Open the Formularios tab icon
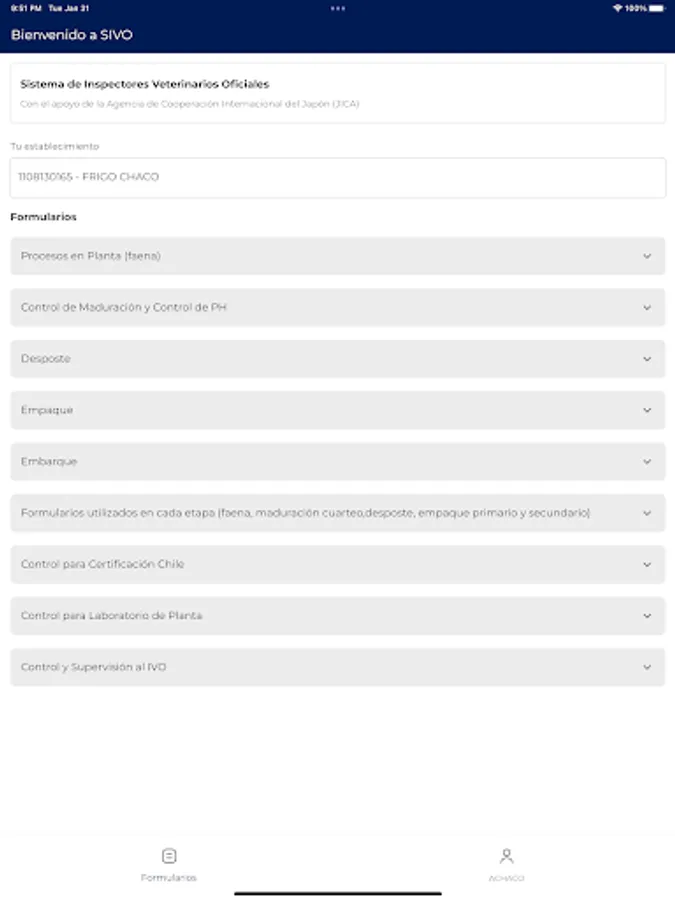The width and height of the screenshot is (675, 900). click(169, 856)
